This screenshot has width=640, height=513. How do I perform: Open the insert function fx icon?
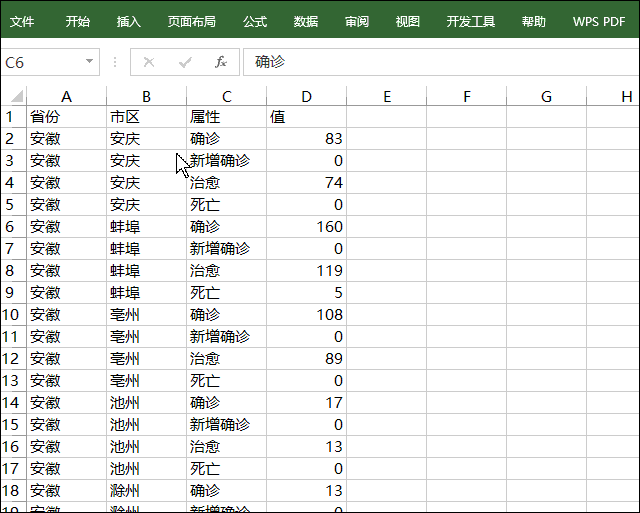coord(221,62)
